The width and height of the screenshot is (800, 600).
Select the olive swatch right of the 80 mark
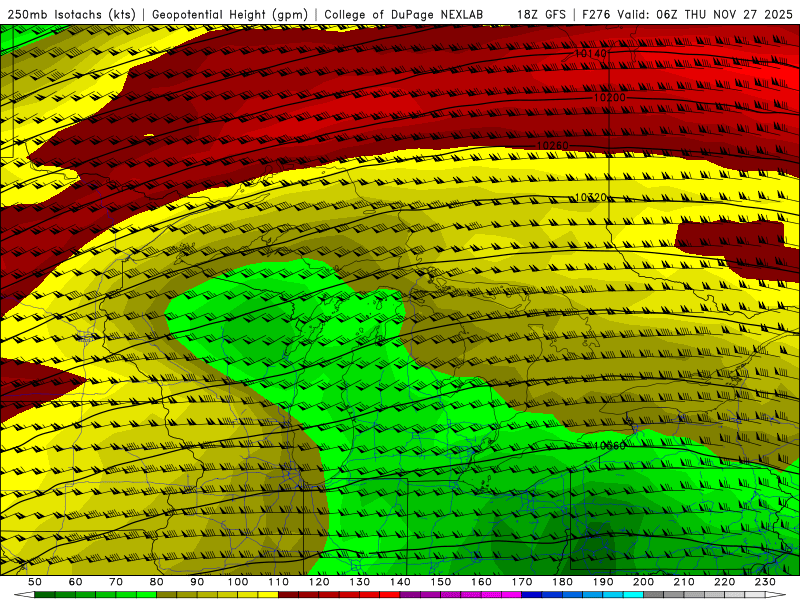click(x=167, y=595)
